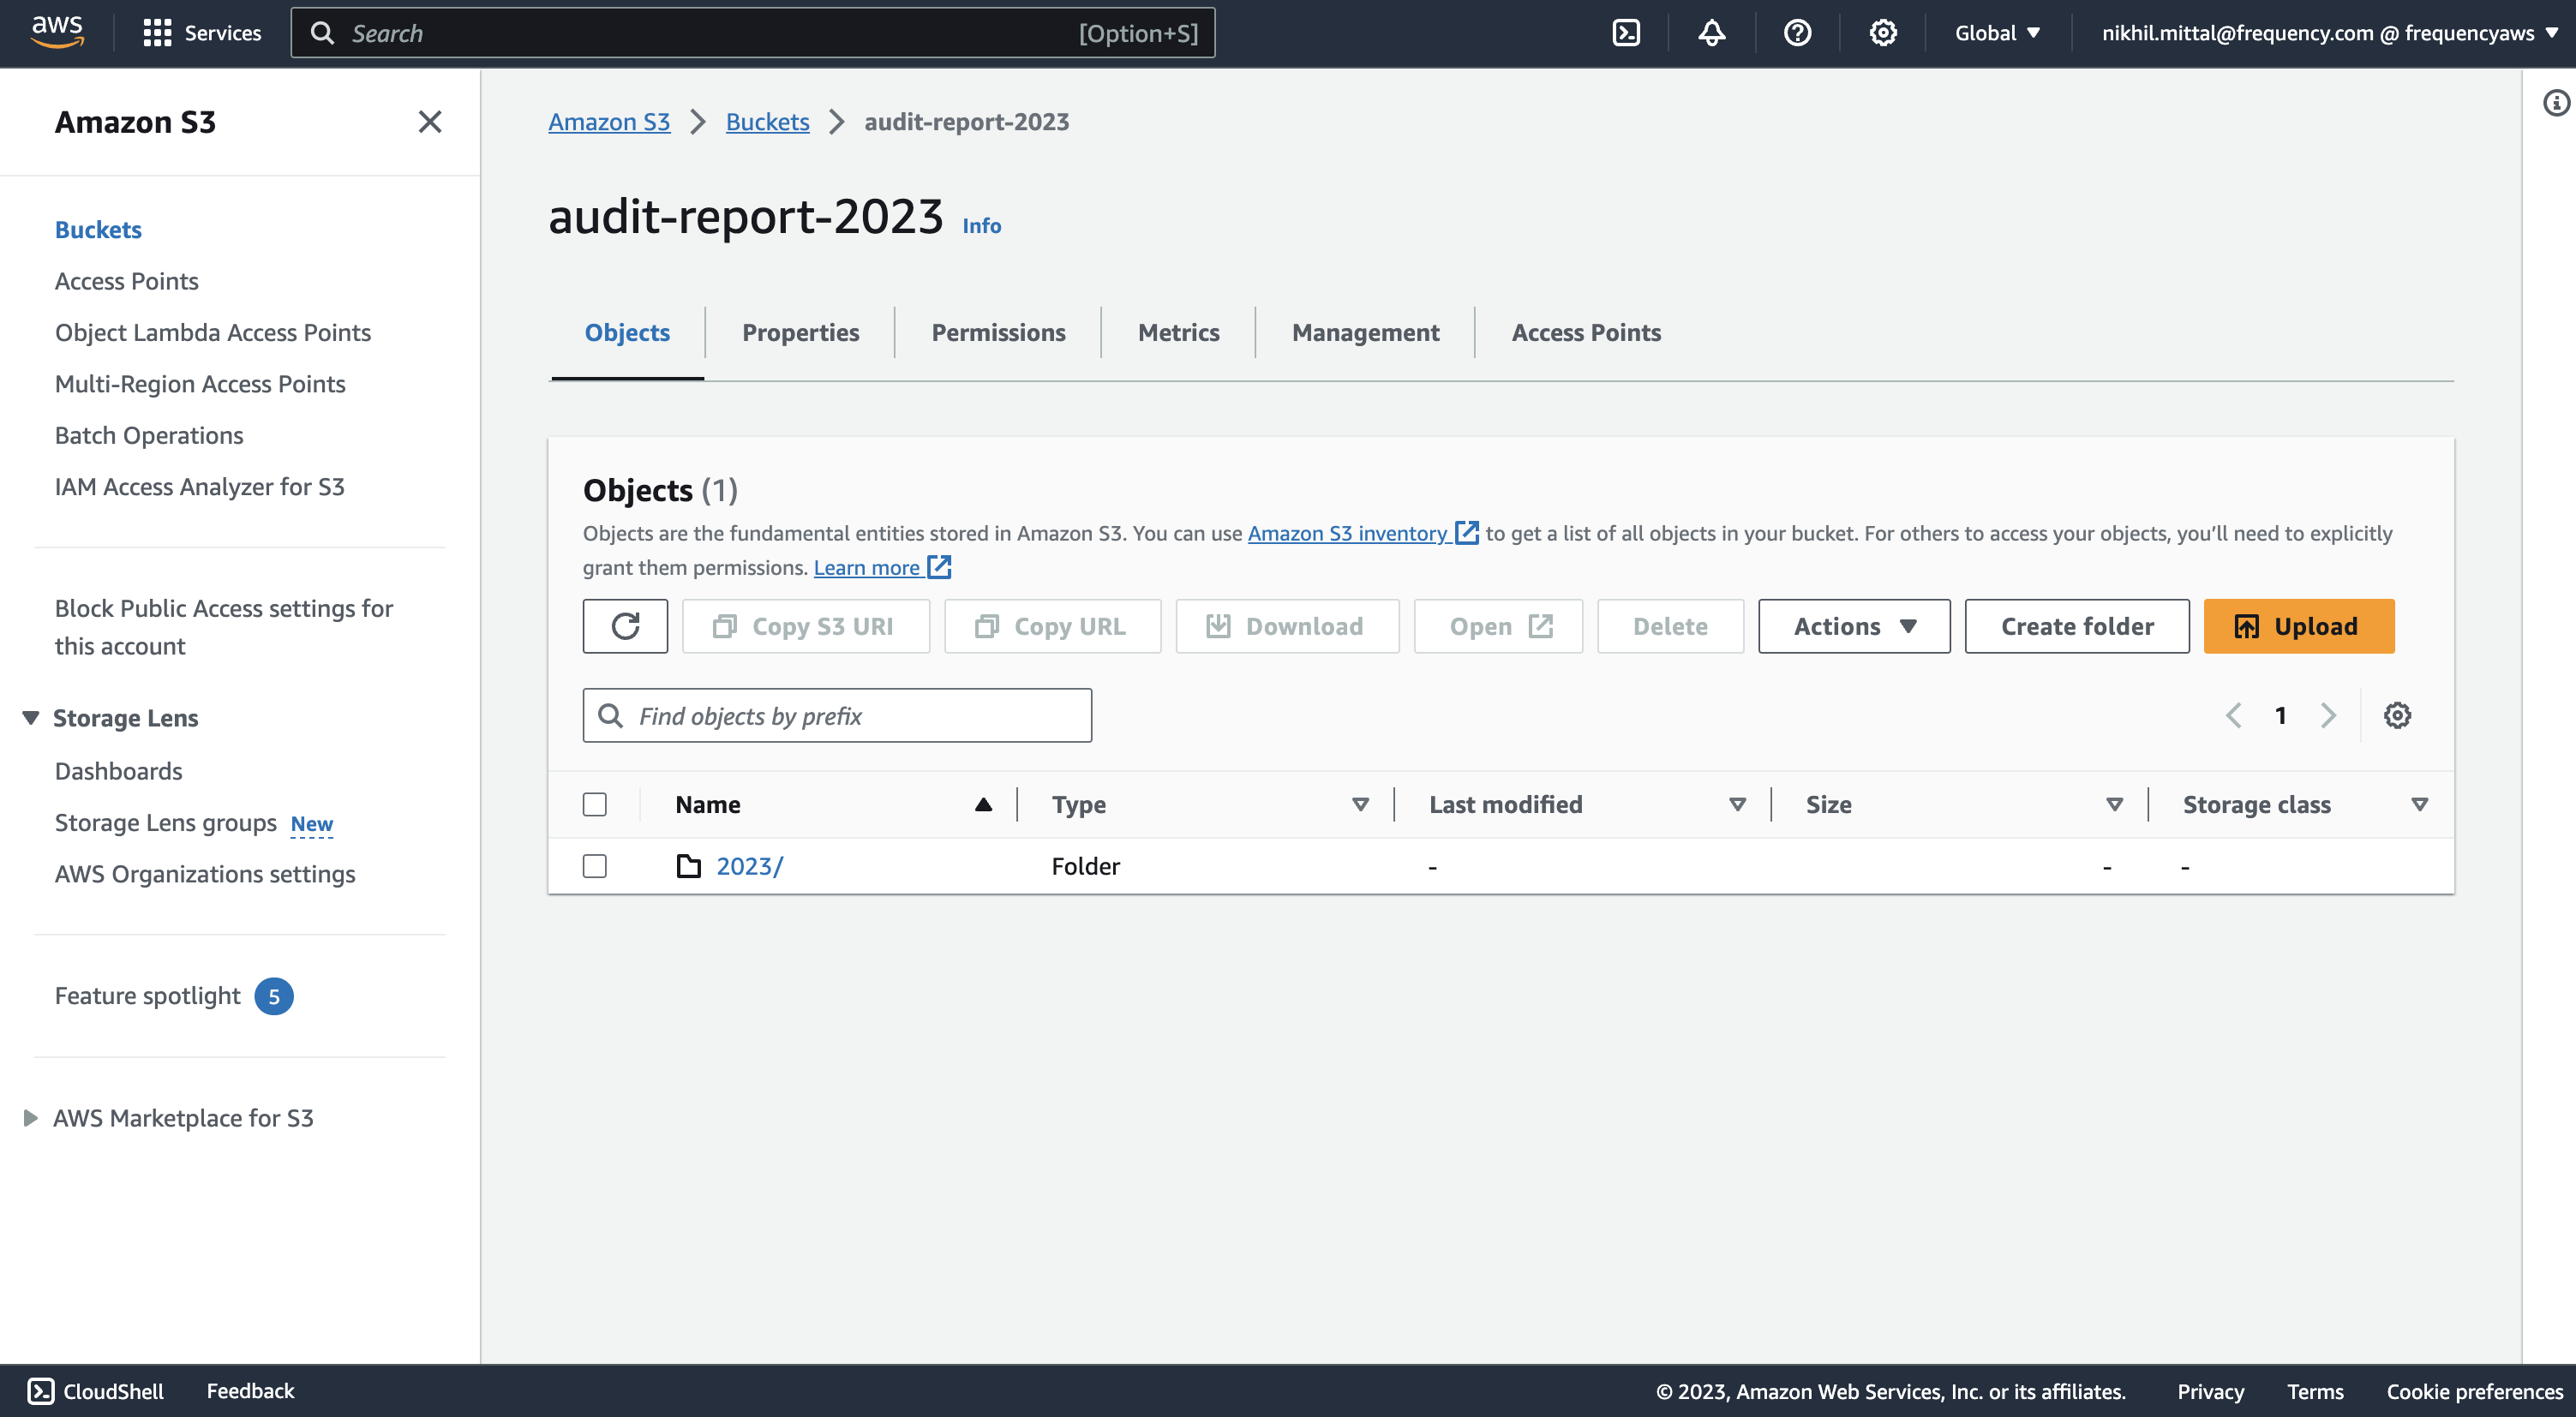The image size is (2576, 1417).
Task: Open IAM Access Analyzer for S3
Action: pyautogui.click(x=199, y=487)
